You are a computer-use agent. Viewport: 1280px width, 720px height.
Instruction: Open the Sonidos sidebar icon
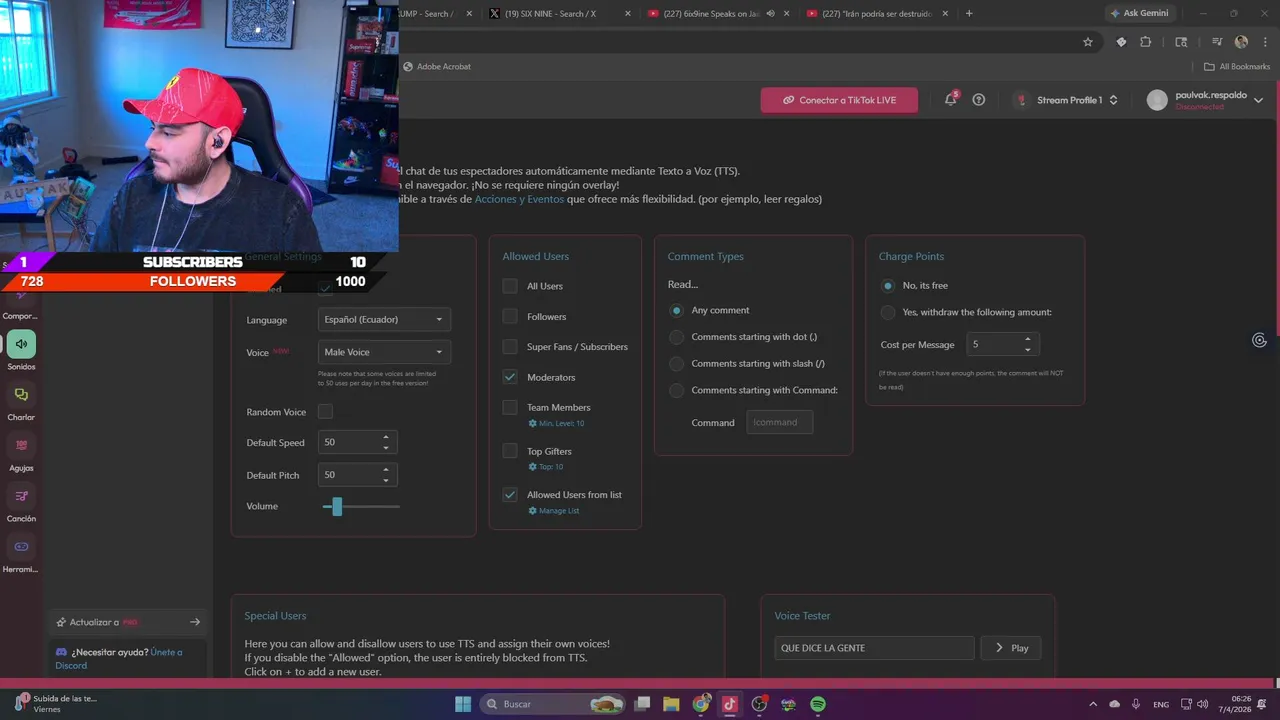[x=21, y=344]
